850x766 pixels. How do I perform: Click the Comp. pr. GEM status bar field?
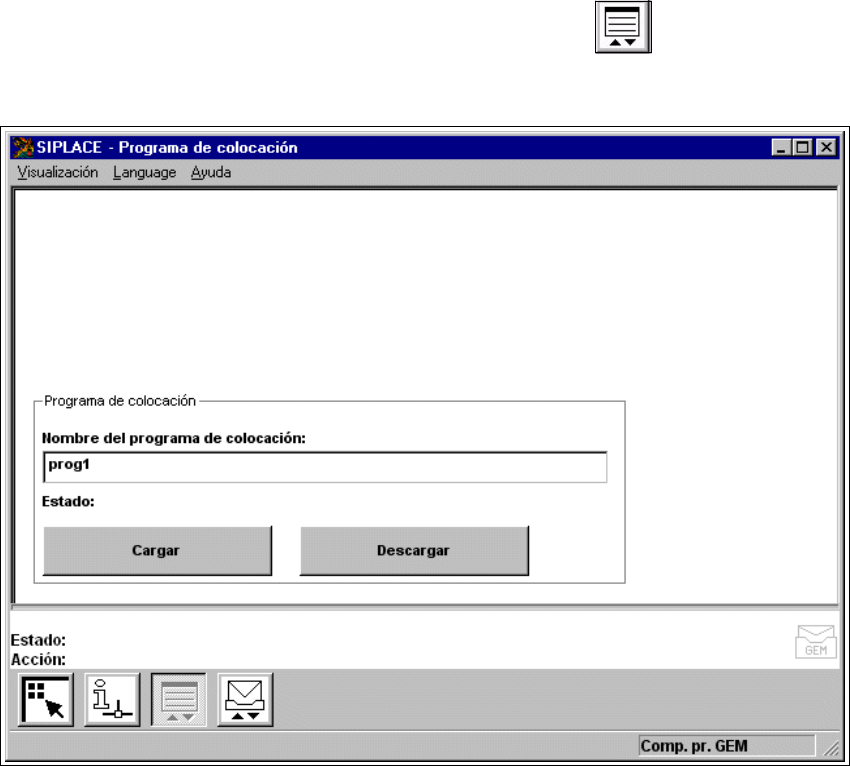point(727,746)
